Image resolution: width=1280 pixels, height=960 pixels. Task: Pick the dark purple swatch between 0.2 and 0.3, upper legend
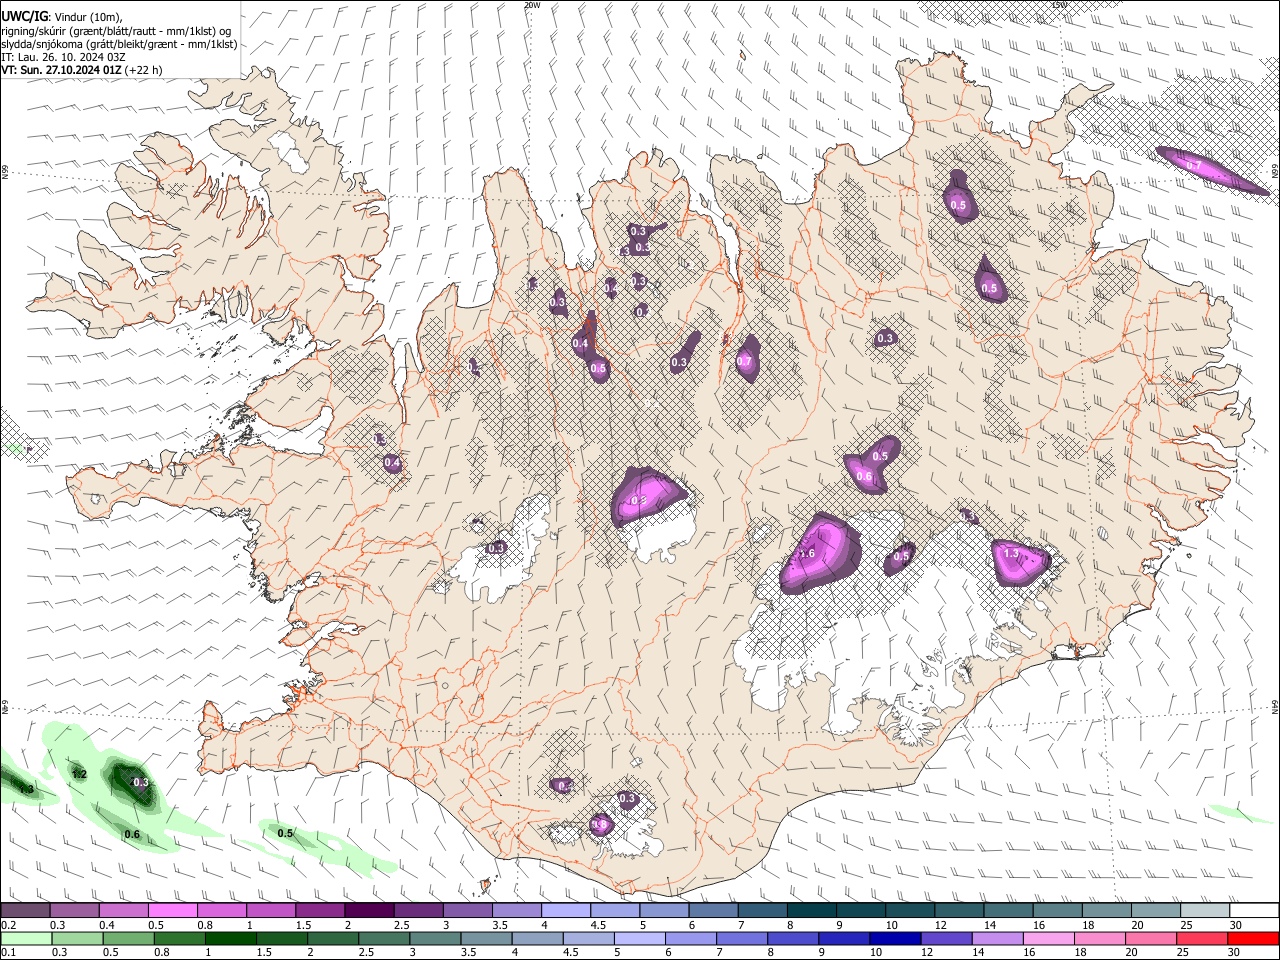[25, 911]
